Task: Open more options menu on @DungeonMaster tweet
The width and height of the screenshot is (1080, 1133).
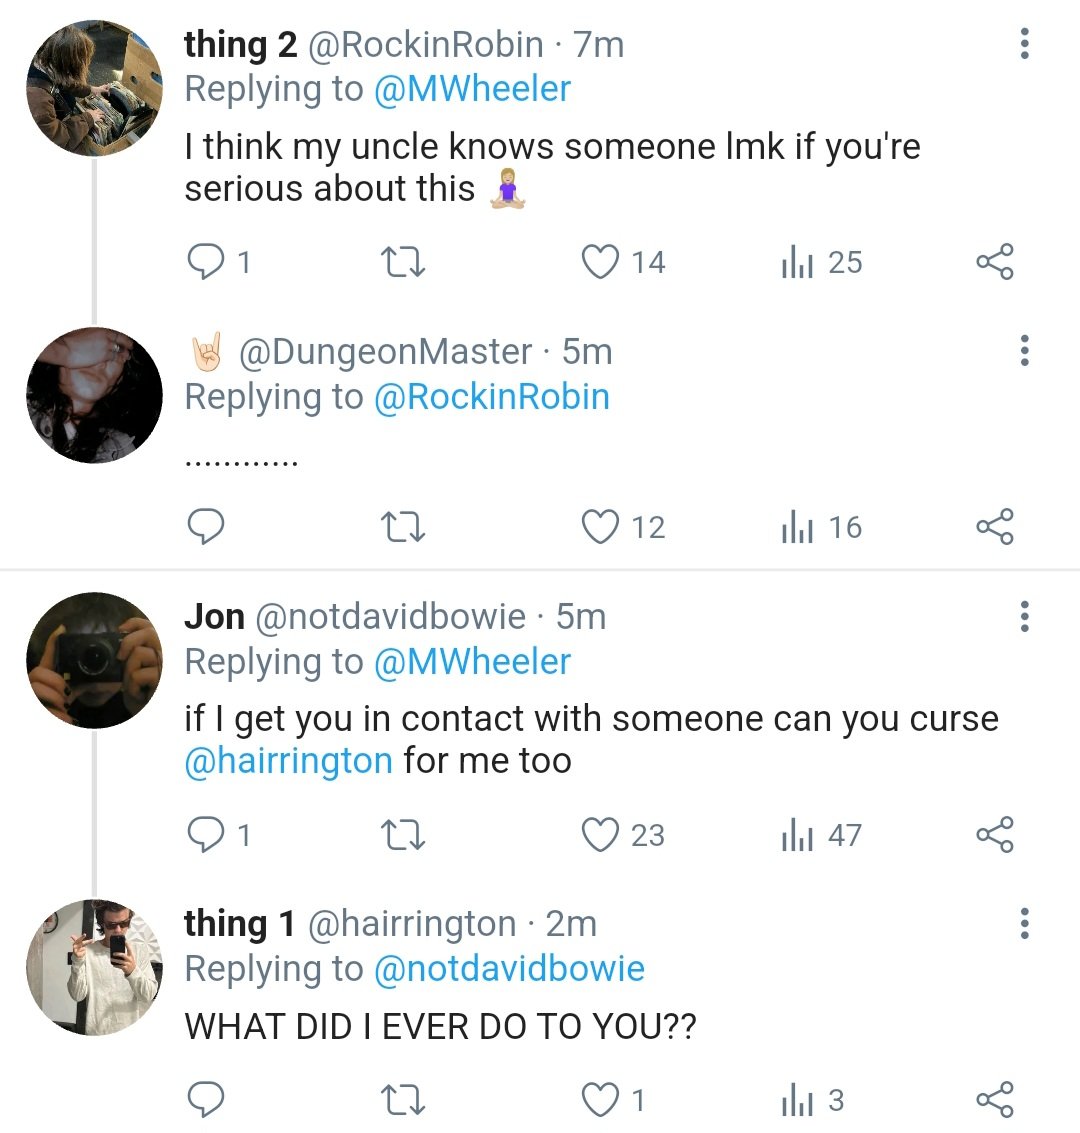Action: click(x=1024, y=350)
